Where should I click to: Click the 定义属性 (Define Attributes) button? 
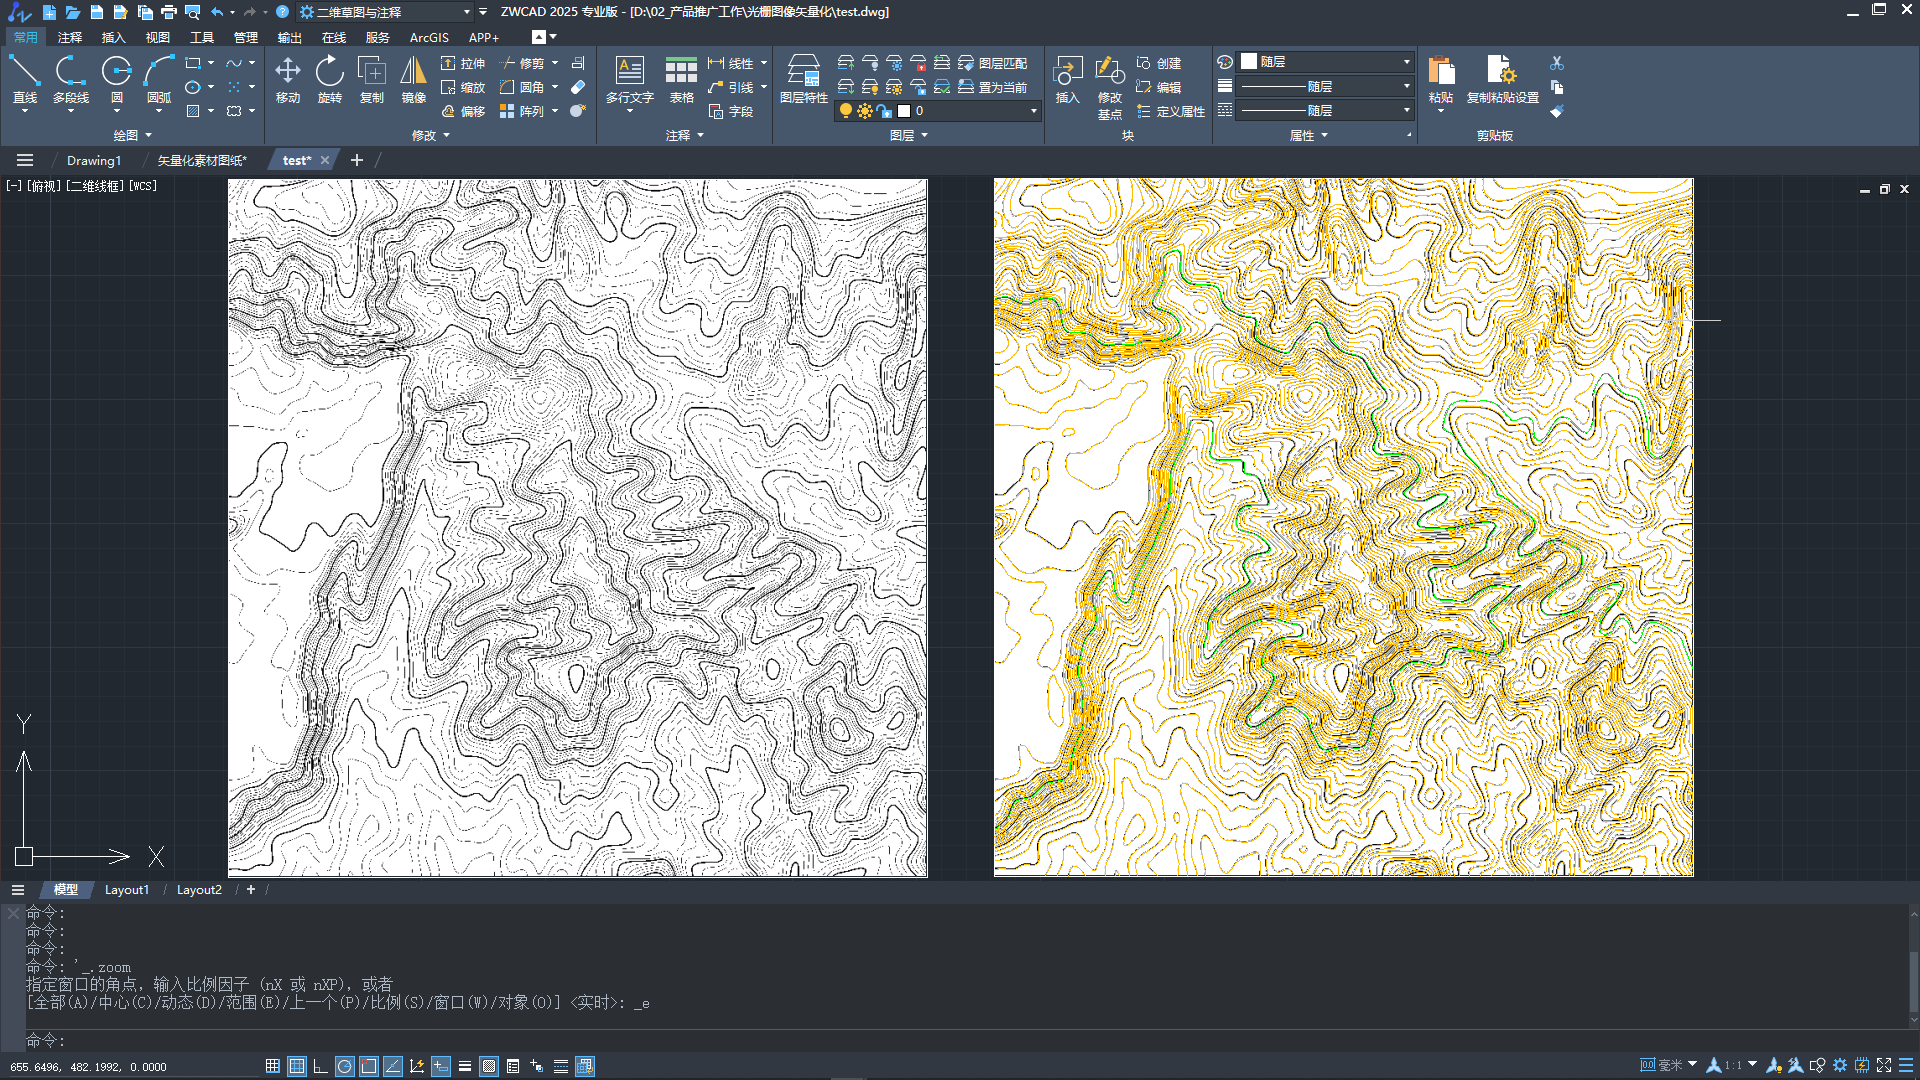coord(1171,111)
